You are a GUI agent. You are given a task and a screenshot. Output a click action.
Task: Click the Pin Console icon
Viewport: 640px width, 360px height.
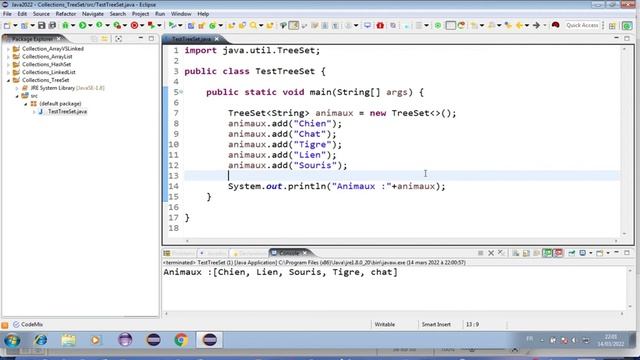571,253
